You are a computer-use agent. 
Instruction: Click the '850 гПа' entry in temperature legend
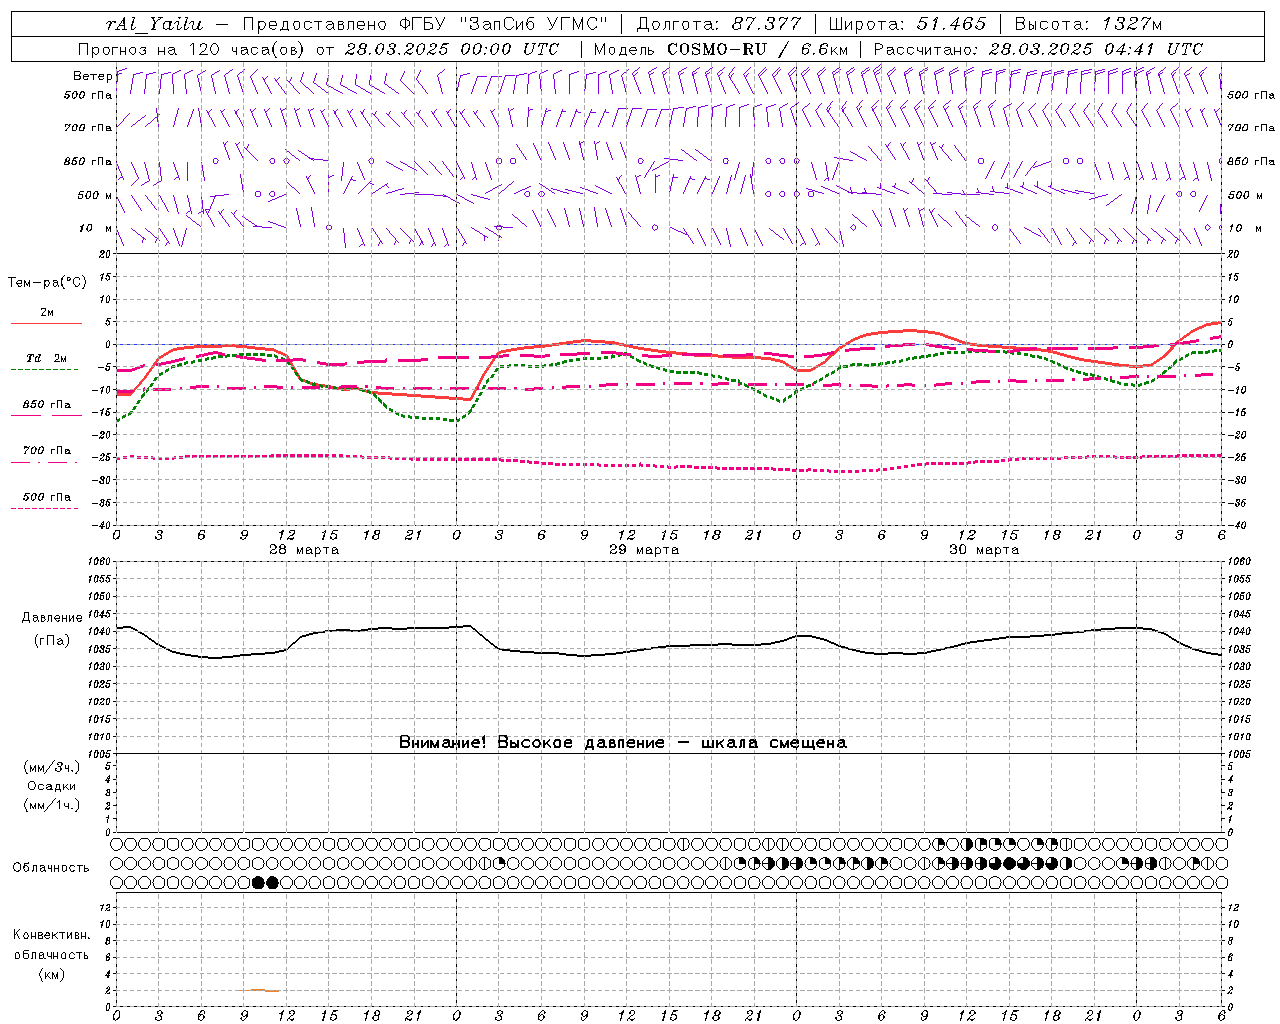[47, 405]
